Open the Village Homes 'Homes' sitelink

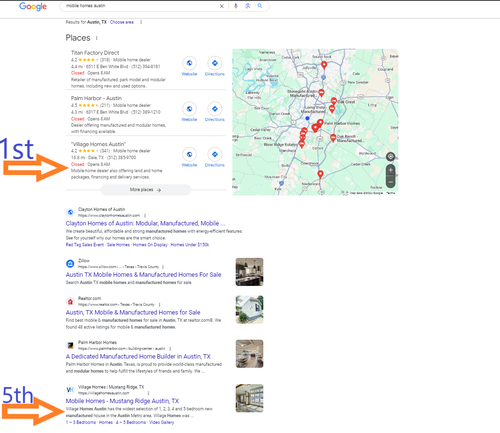106,422
